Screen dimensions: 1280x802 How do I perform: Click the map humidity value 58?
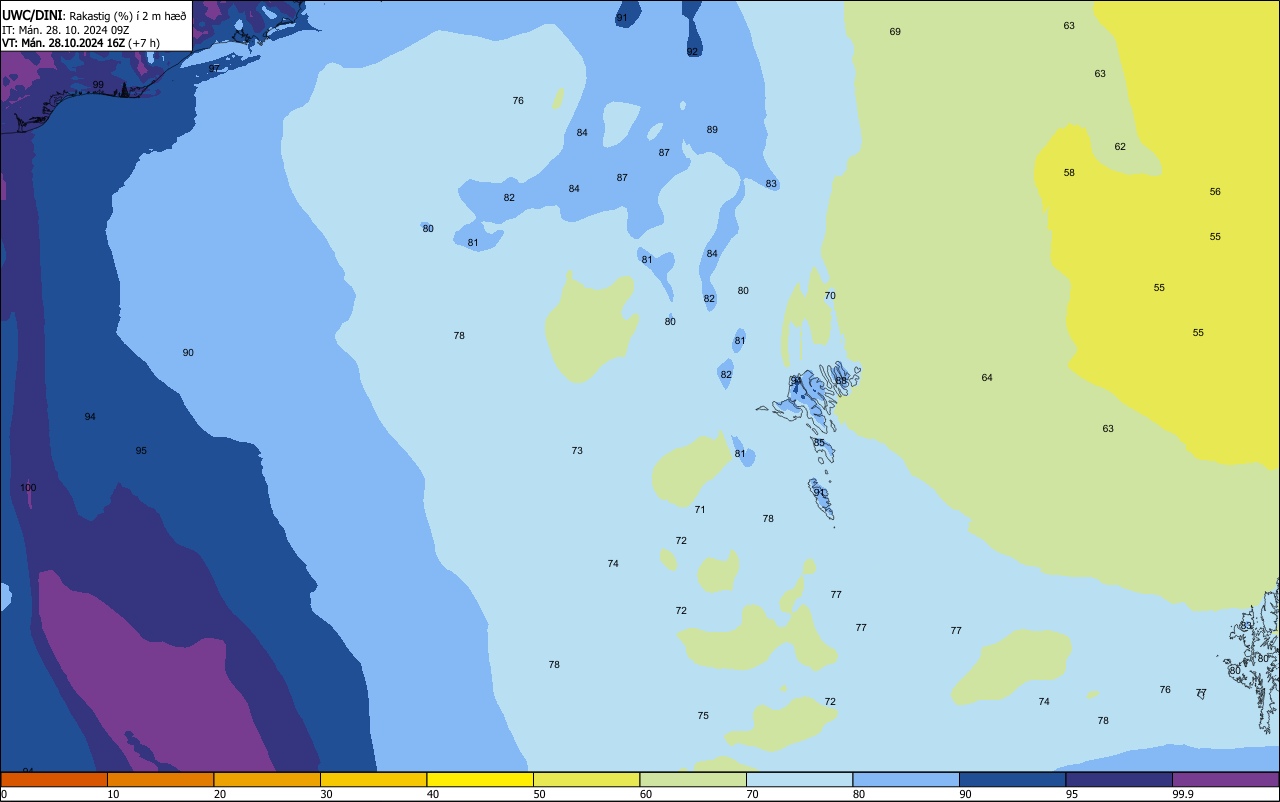(1069, 173)
